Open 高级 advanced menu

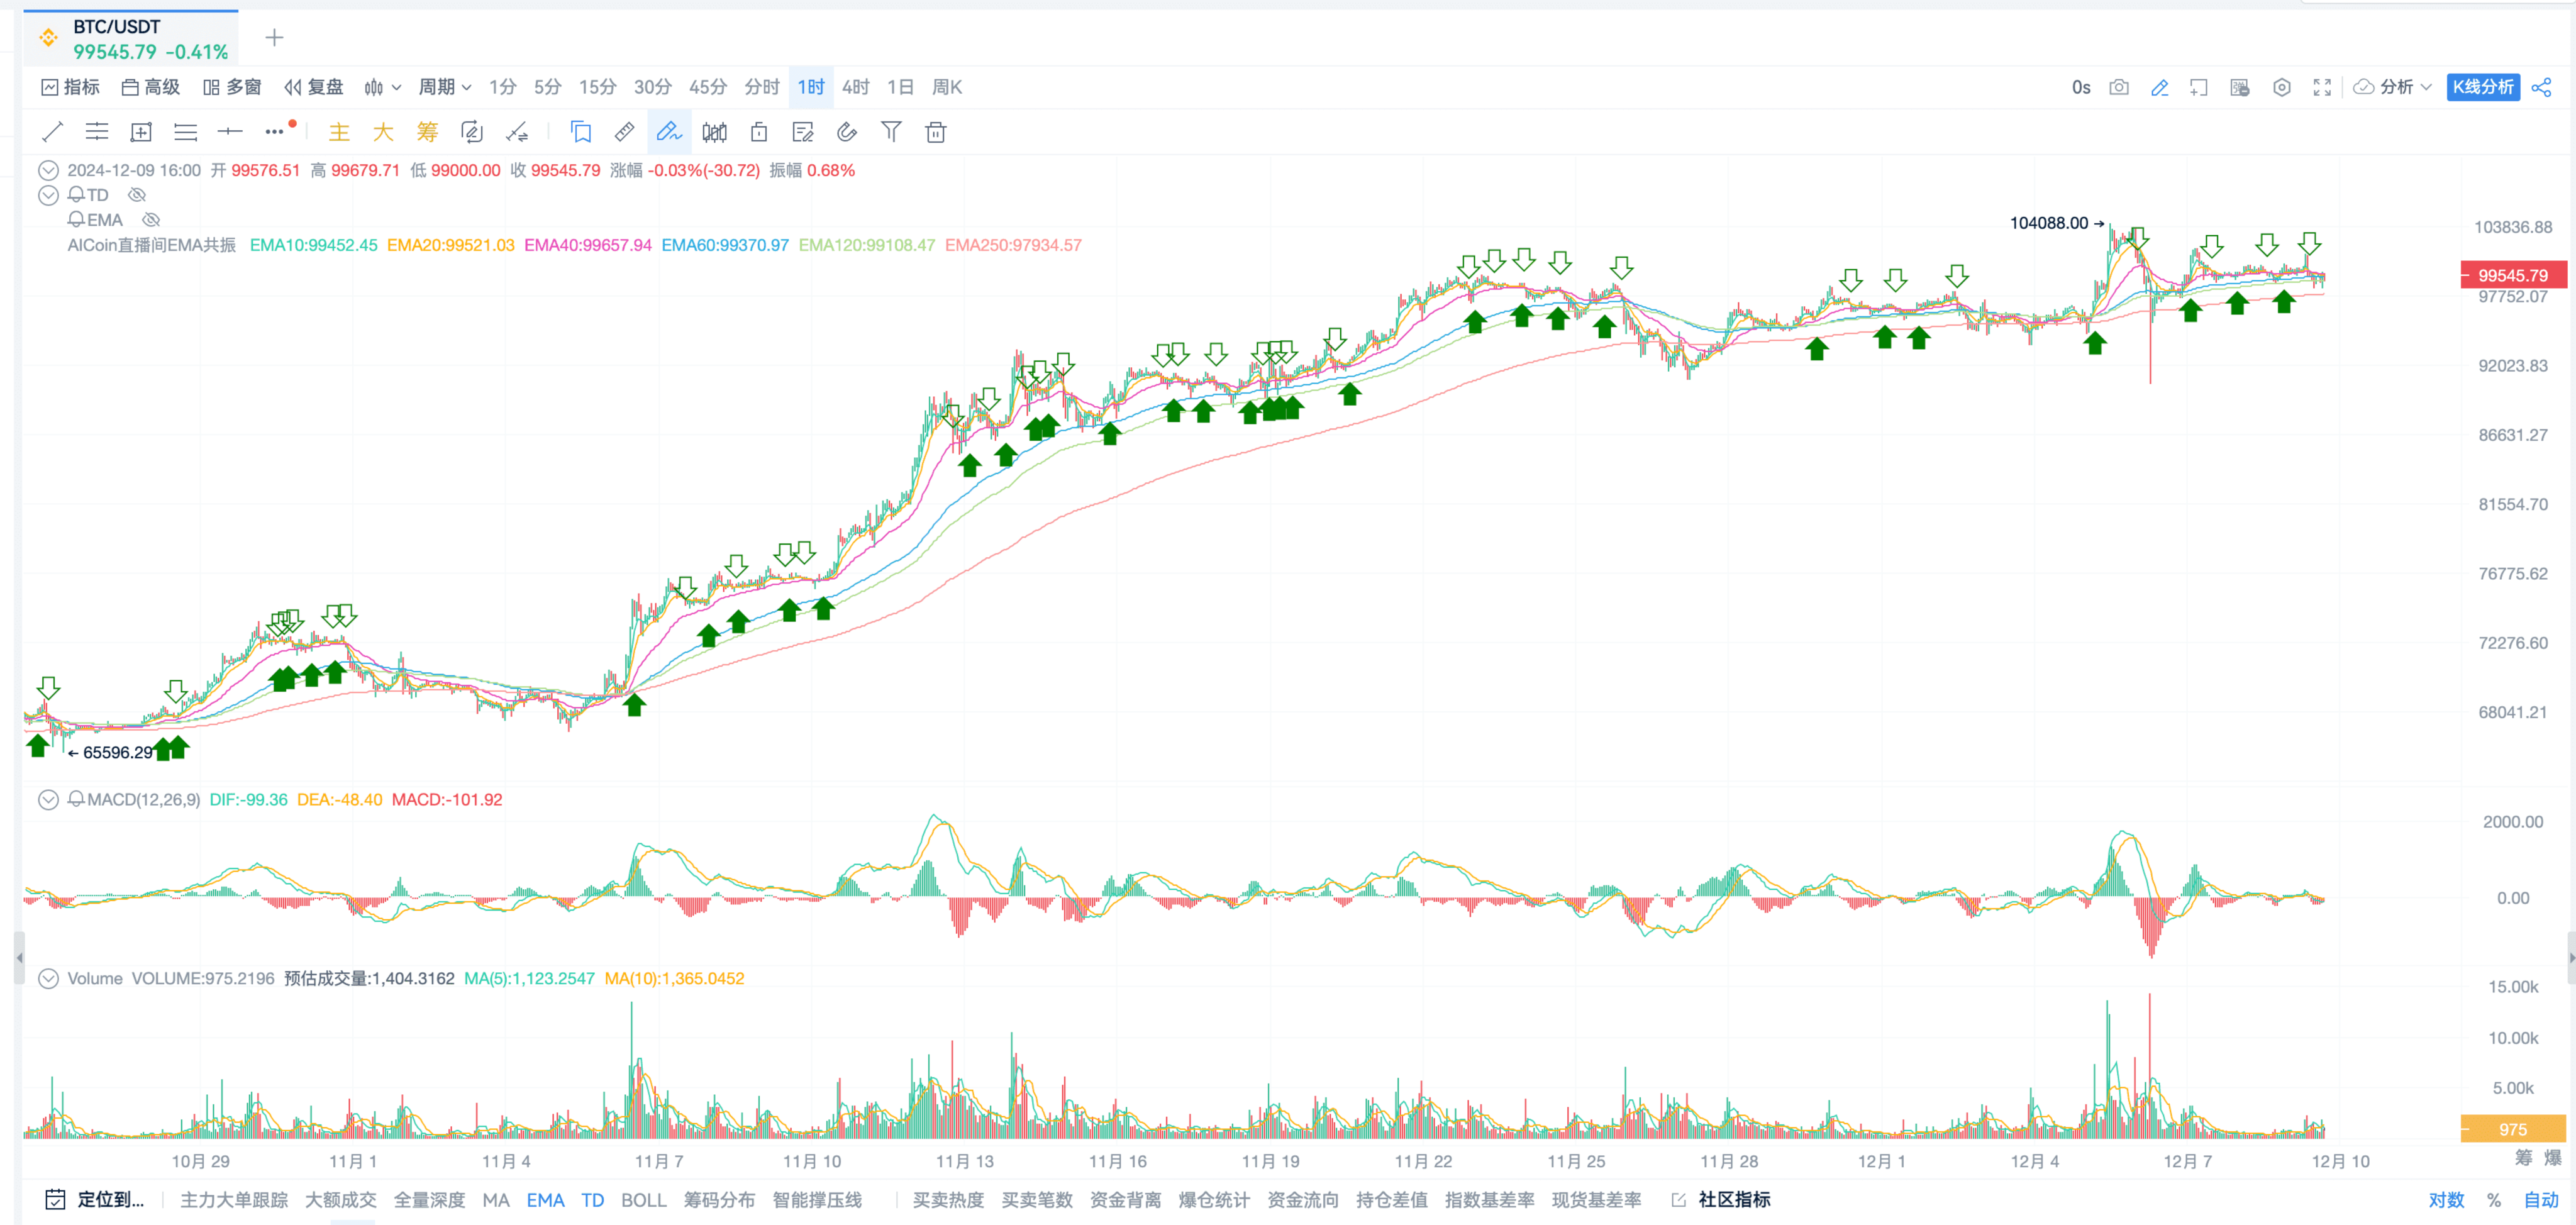pos(151,87)
